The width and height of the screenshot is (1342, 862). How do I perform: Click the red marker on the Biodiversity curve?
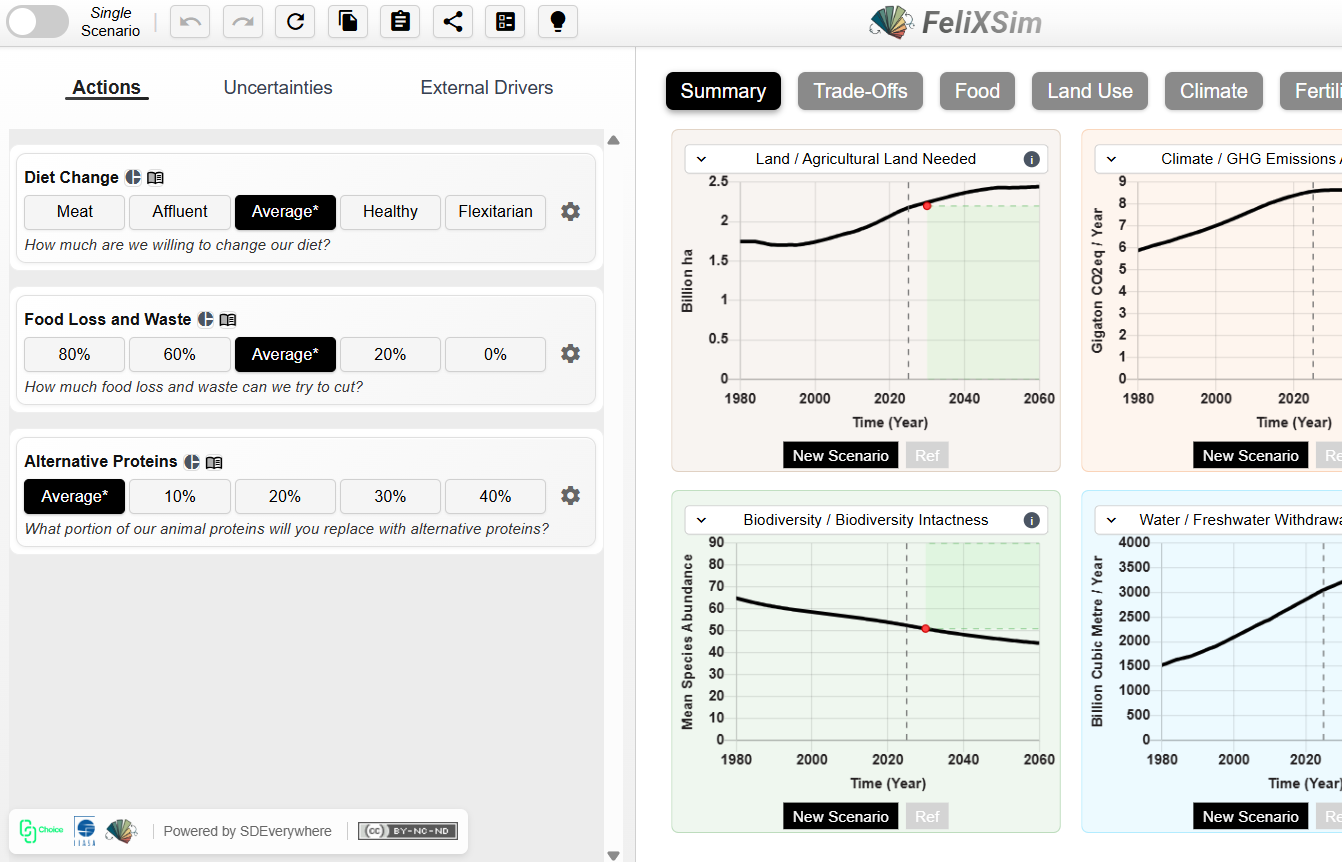(926, 629)
